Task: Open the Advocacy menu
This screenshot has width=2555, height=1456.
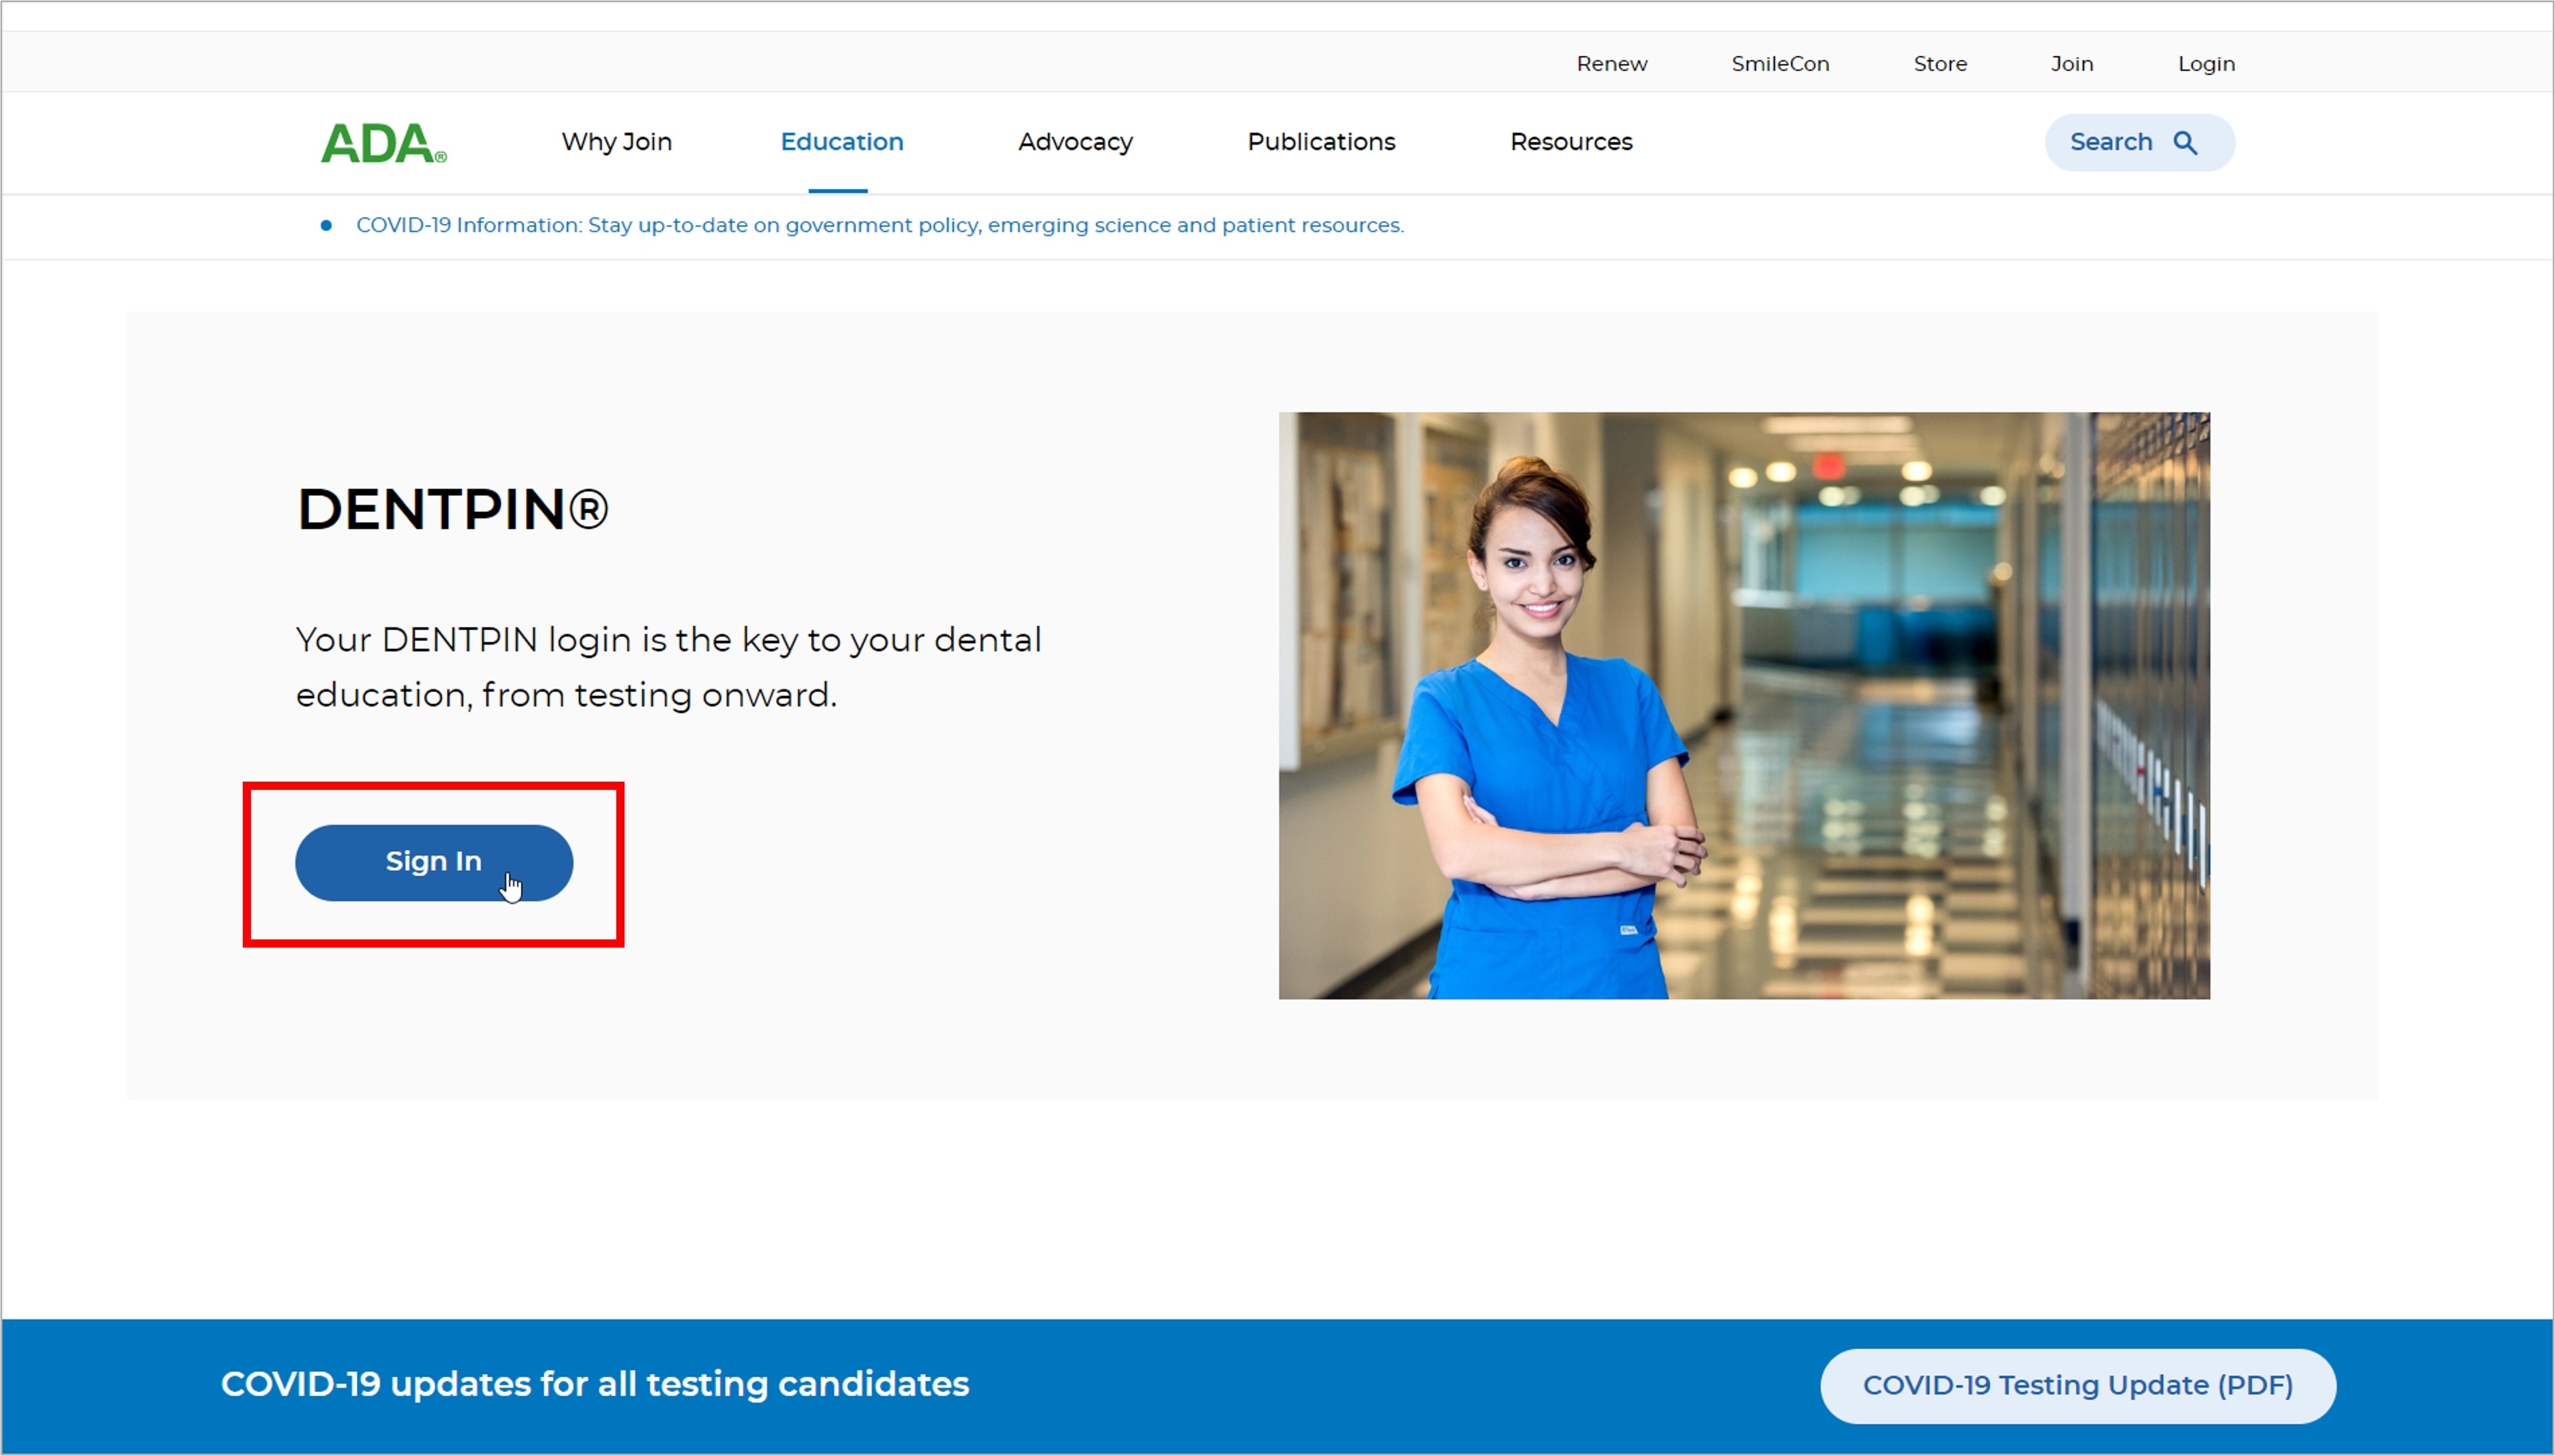Action: (x=1075, y=142)
